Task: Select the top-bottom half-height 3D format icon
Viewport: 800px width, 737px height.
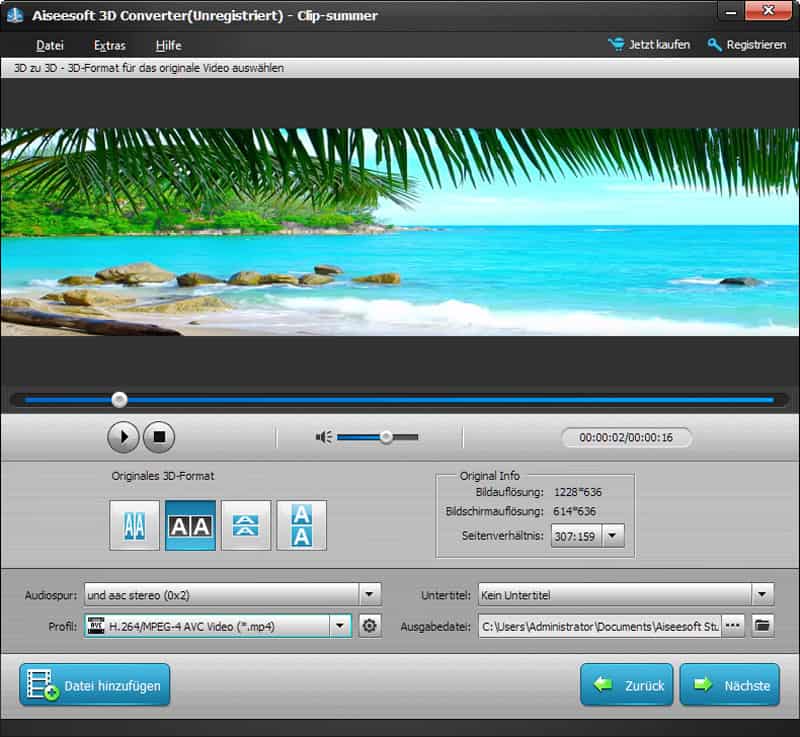Action: point(246,525)
